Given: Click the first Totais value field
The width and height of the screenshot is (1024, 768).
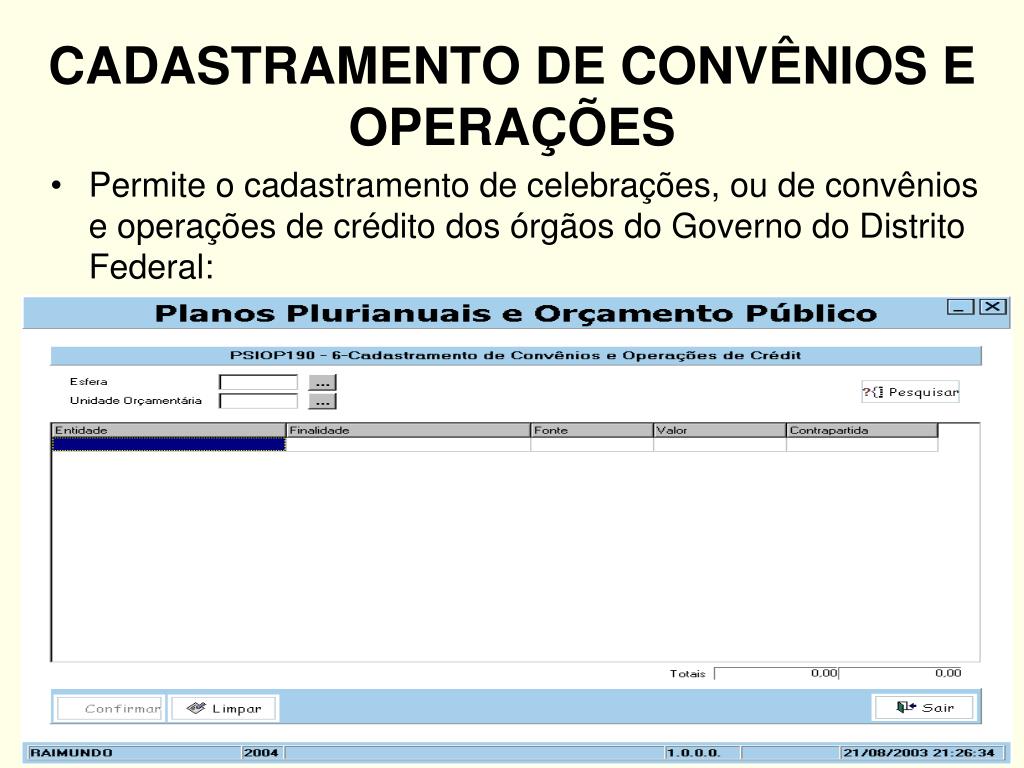Looking at the screenshot, I should 776,673.
